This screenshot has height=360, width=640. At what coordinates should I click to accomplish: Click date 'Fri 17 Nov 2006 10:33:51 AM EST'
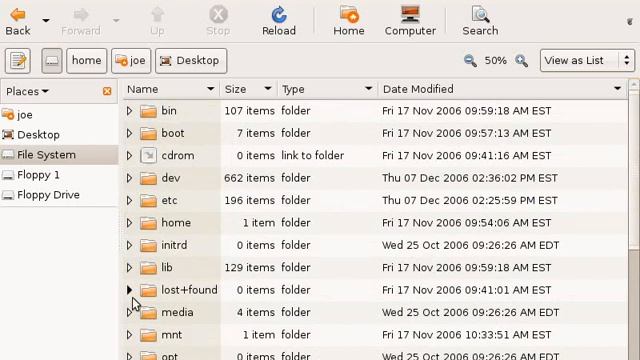467,335
